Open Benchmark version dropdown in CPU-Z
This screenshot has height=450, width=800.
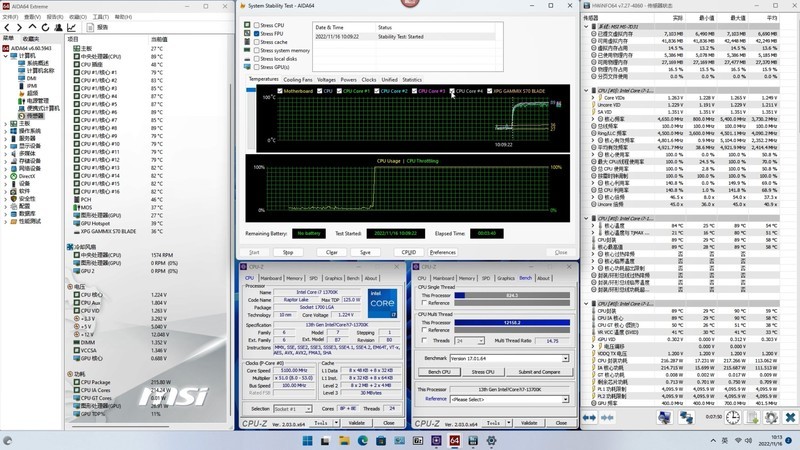(x=565, y=358)
